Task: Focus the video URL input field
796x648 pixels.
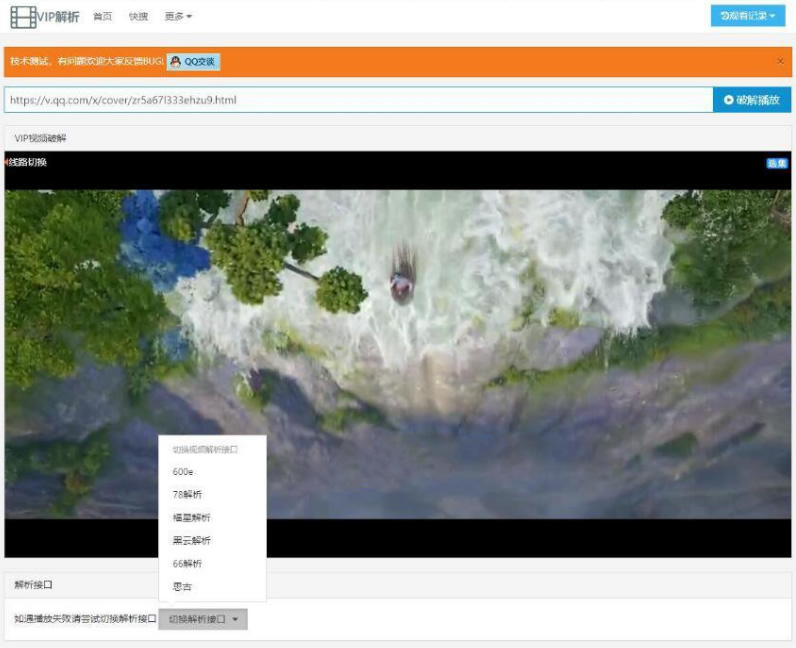Action: click(357, 100)
